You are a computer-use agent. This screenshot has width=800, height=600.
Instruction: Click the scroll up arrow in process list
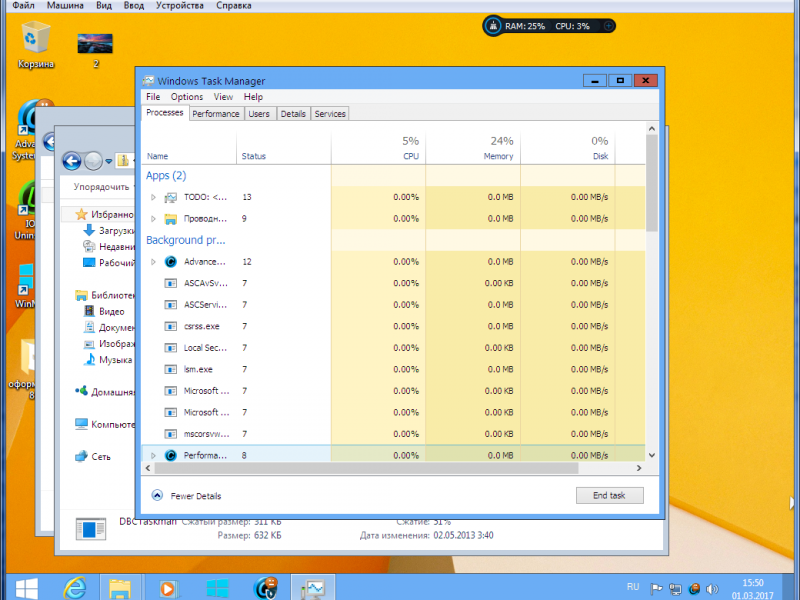(x=652, y=129)
